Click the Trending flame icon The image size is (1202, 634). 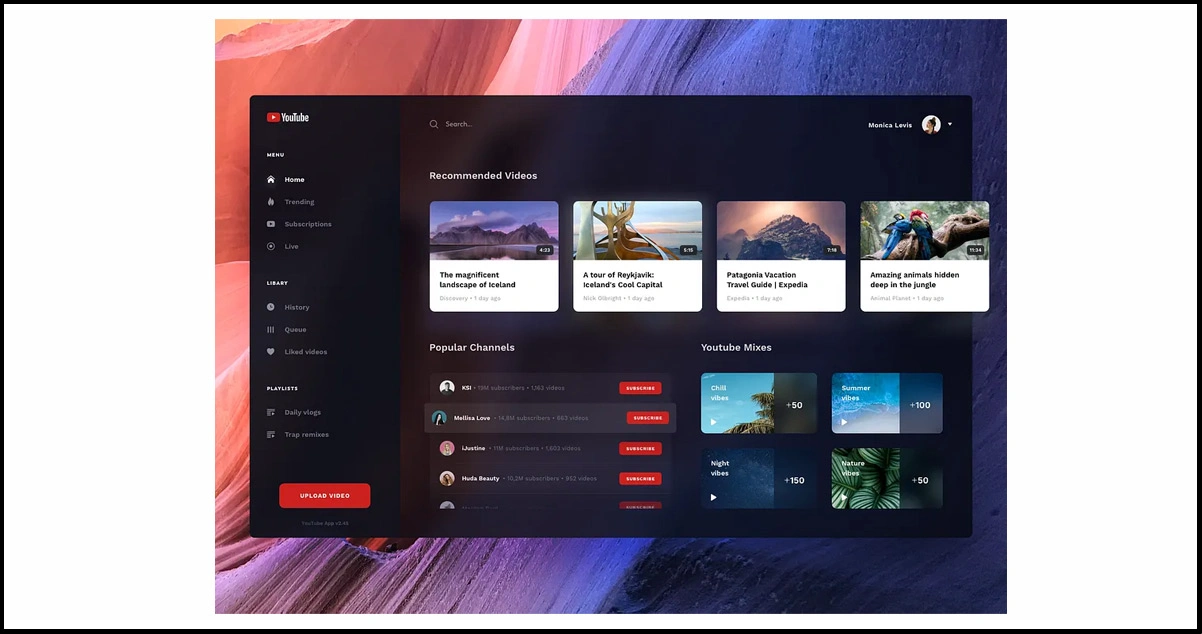(x=271, y=202)
